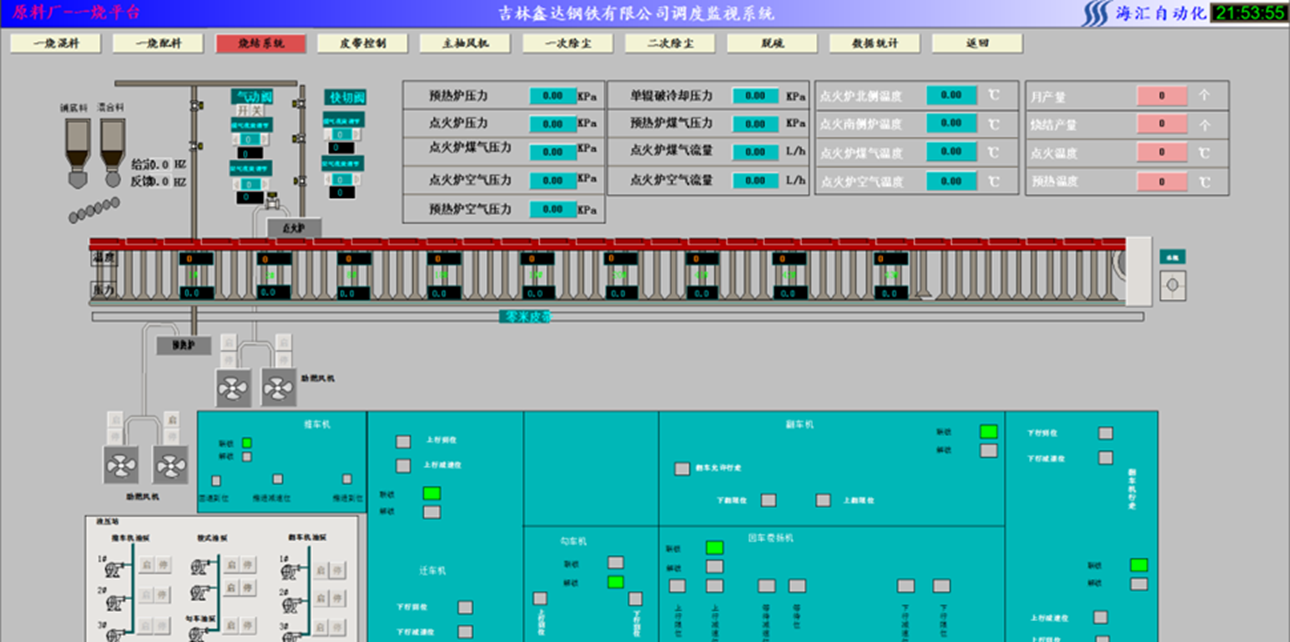Click the left combustion fan icon below 预热炉
Viewport: 1290px width, 642px height.
(x=235, y=387)
